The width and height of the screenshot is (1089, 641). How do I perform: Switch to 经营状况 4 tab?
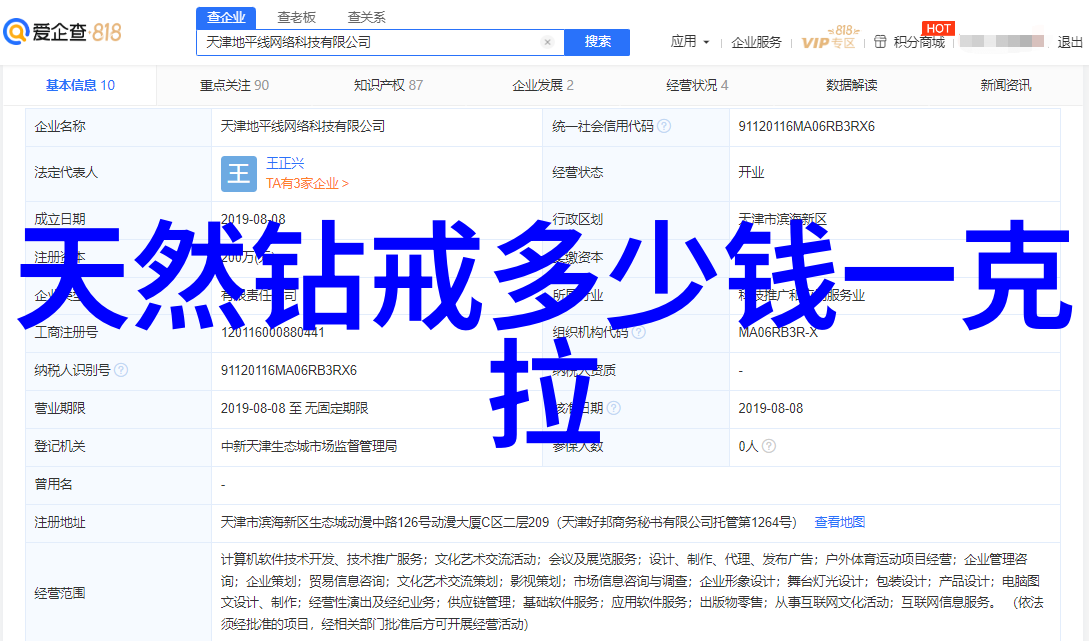point(697,85)
